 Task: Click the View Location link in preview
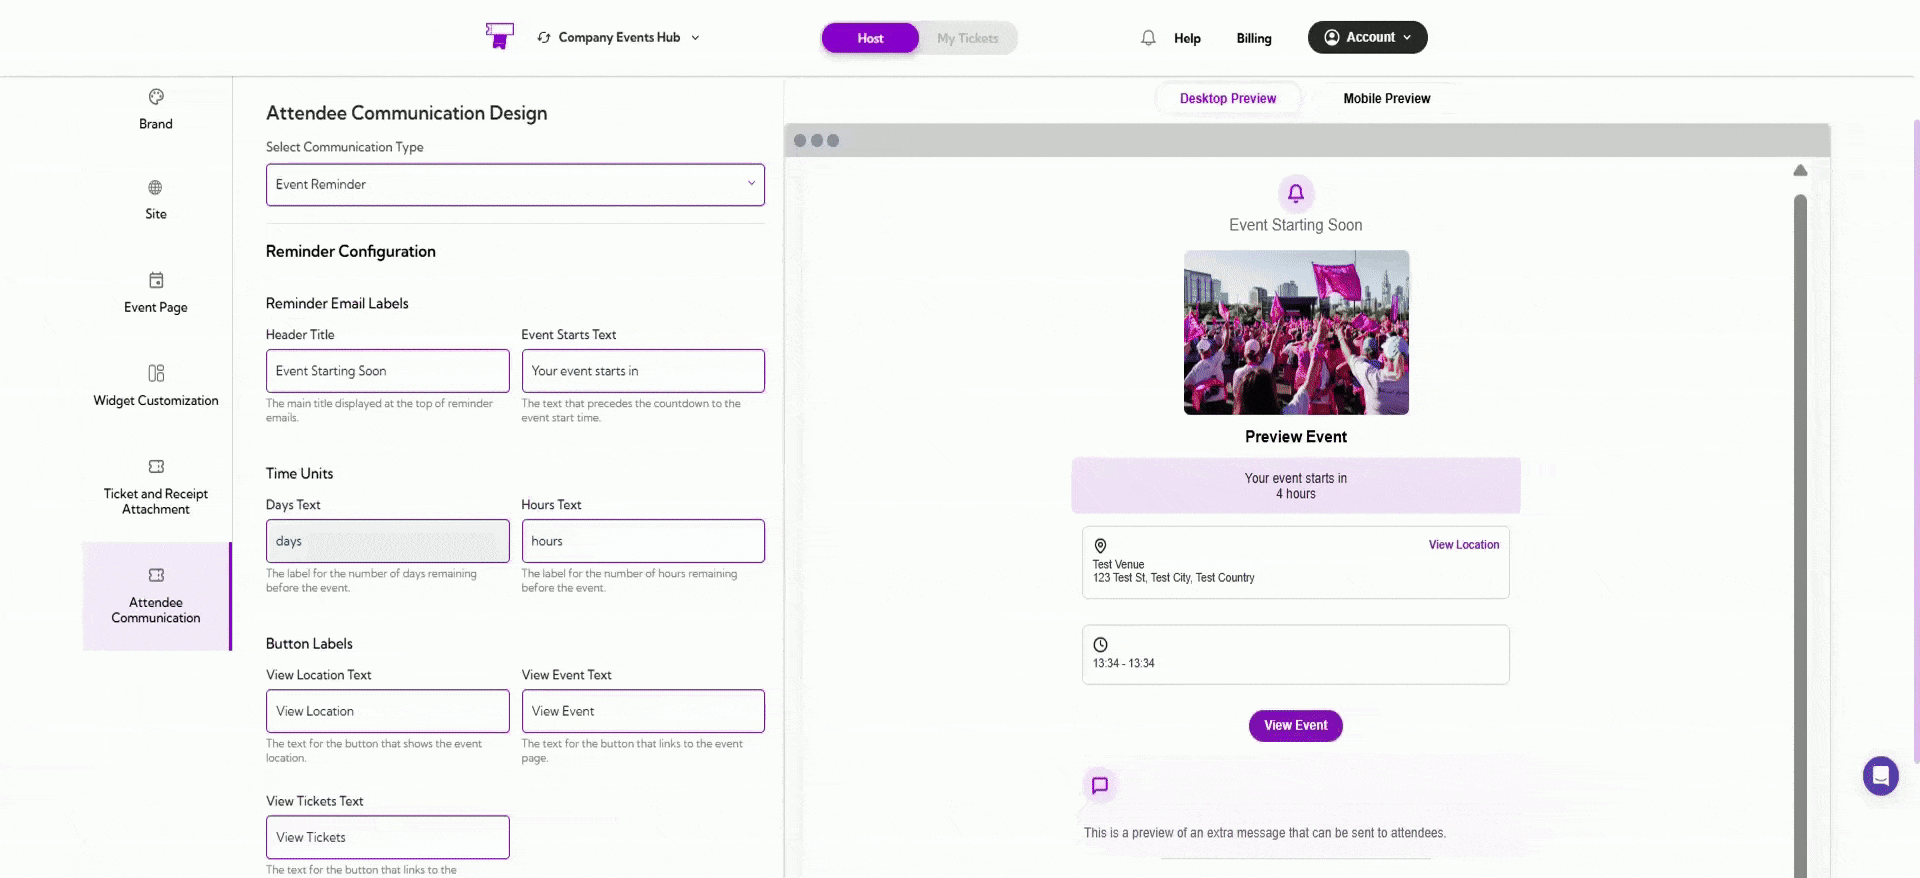pyautogui.click(x=1464, y=545)
